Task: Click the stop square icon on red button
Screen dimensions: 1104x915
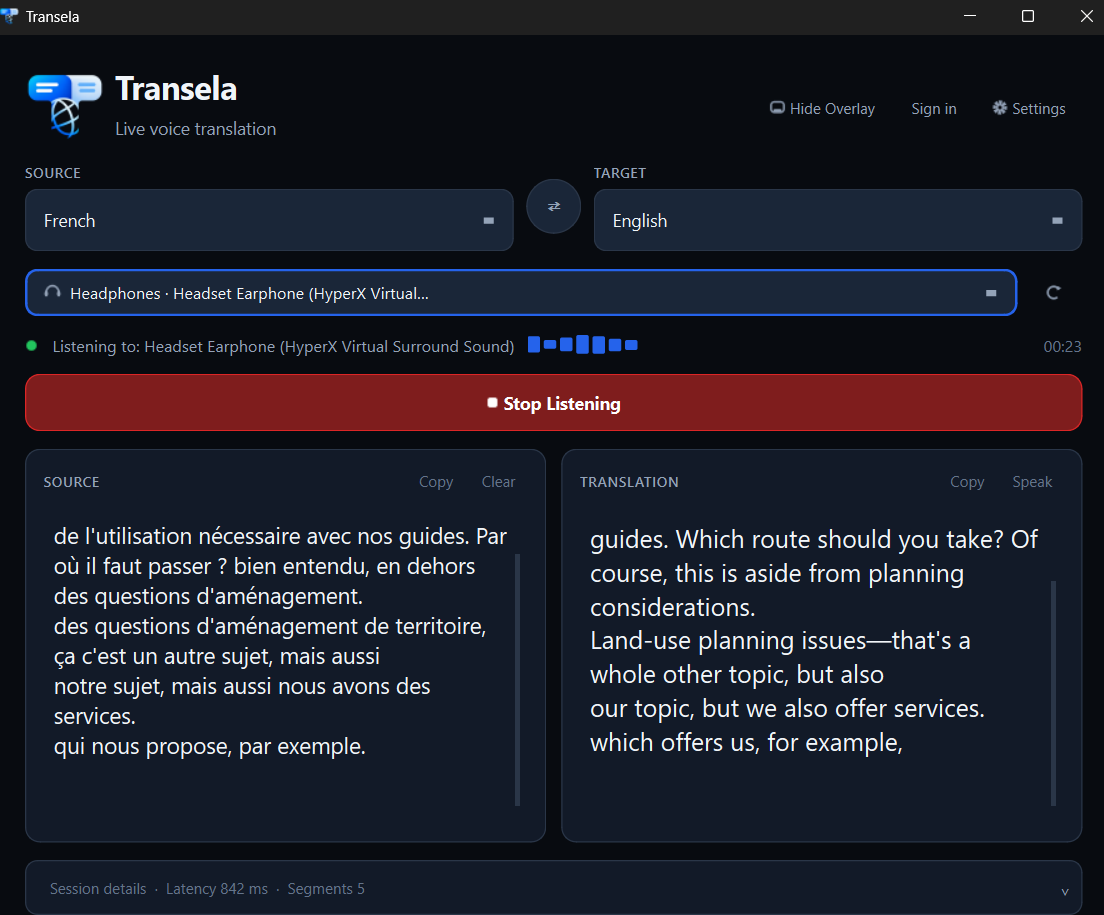Action: 492,403
